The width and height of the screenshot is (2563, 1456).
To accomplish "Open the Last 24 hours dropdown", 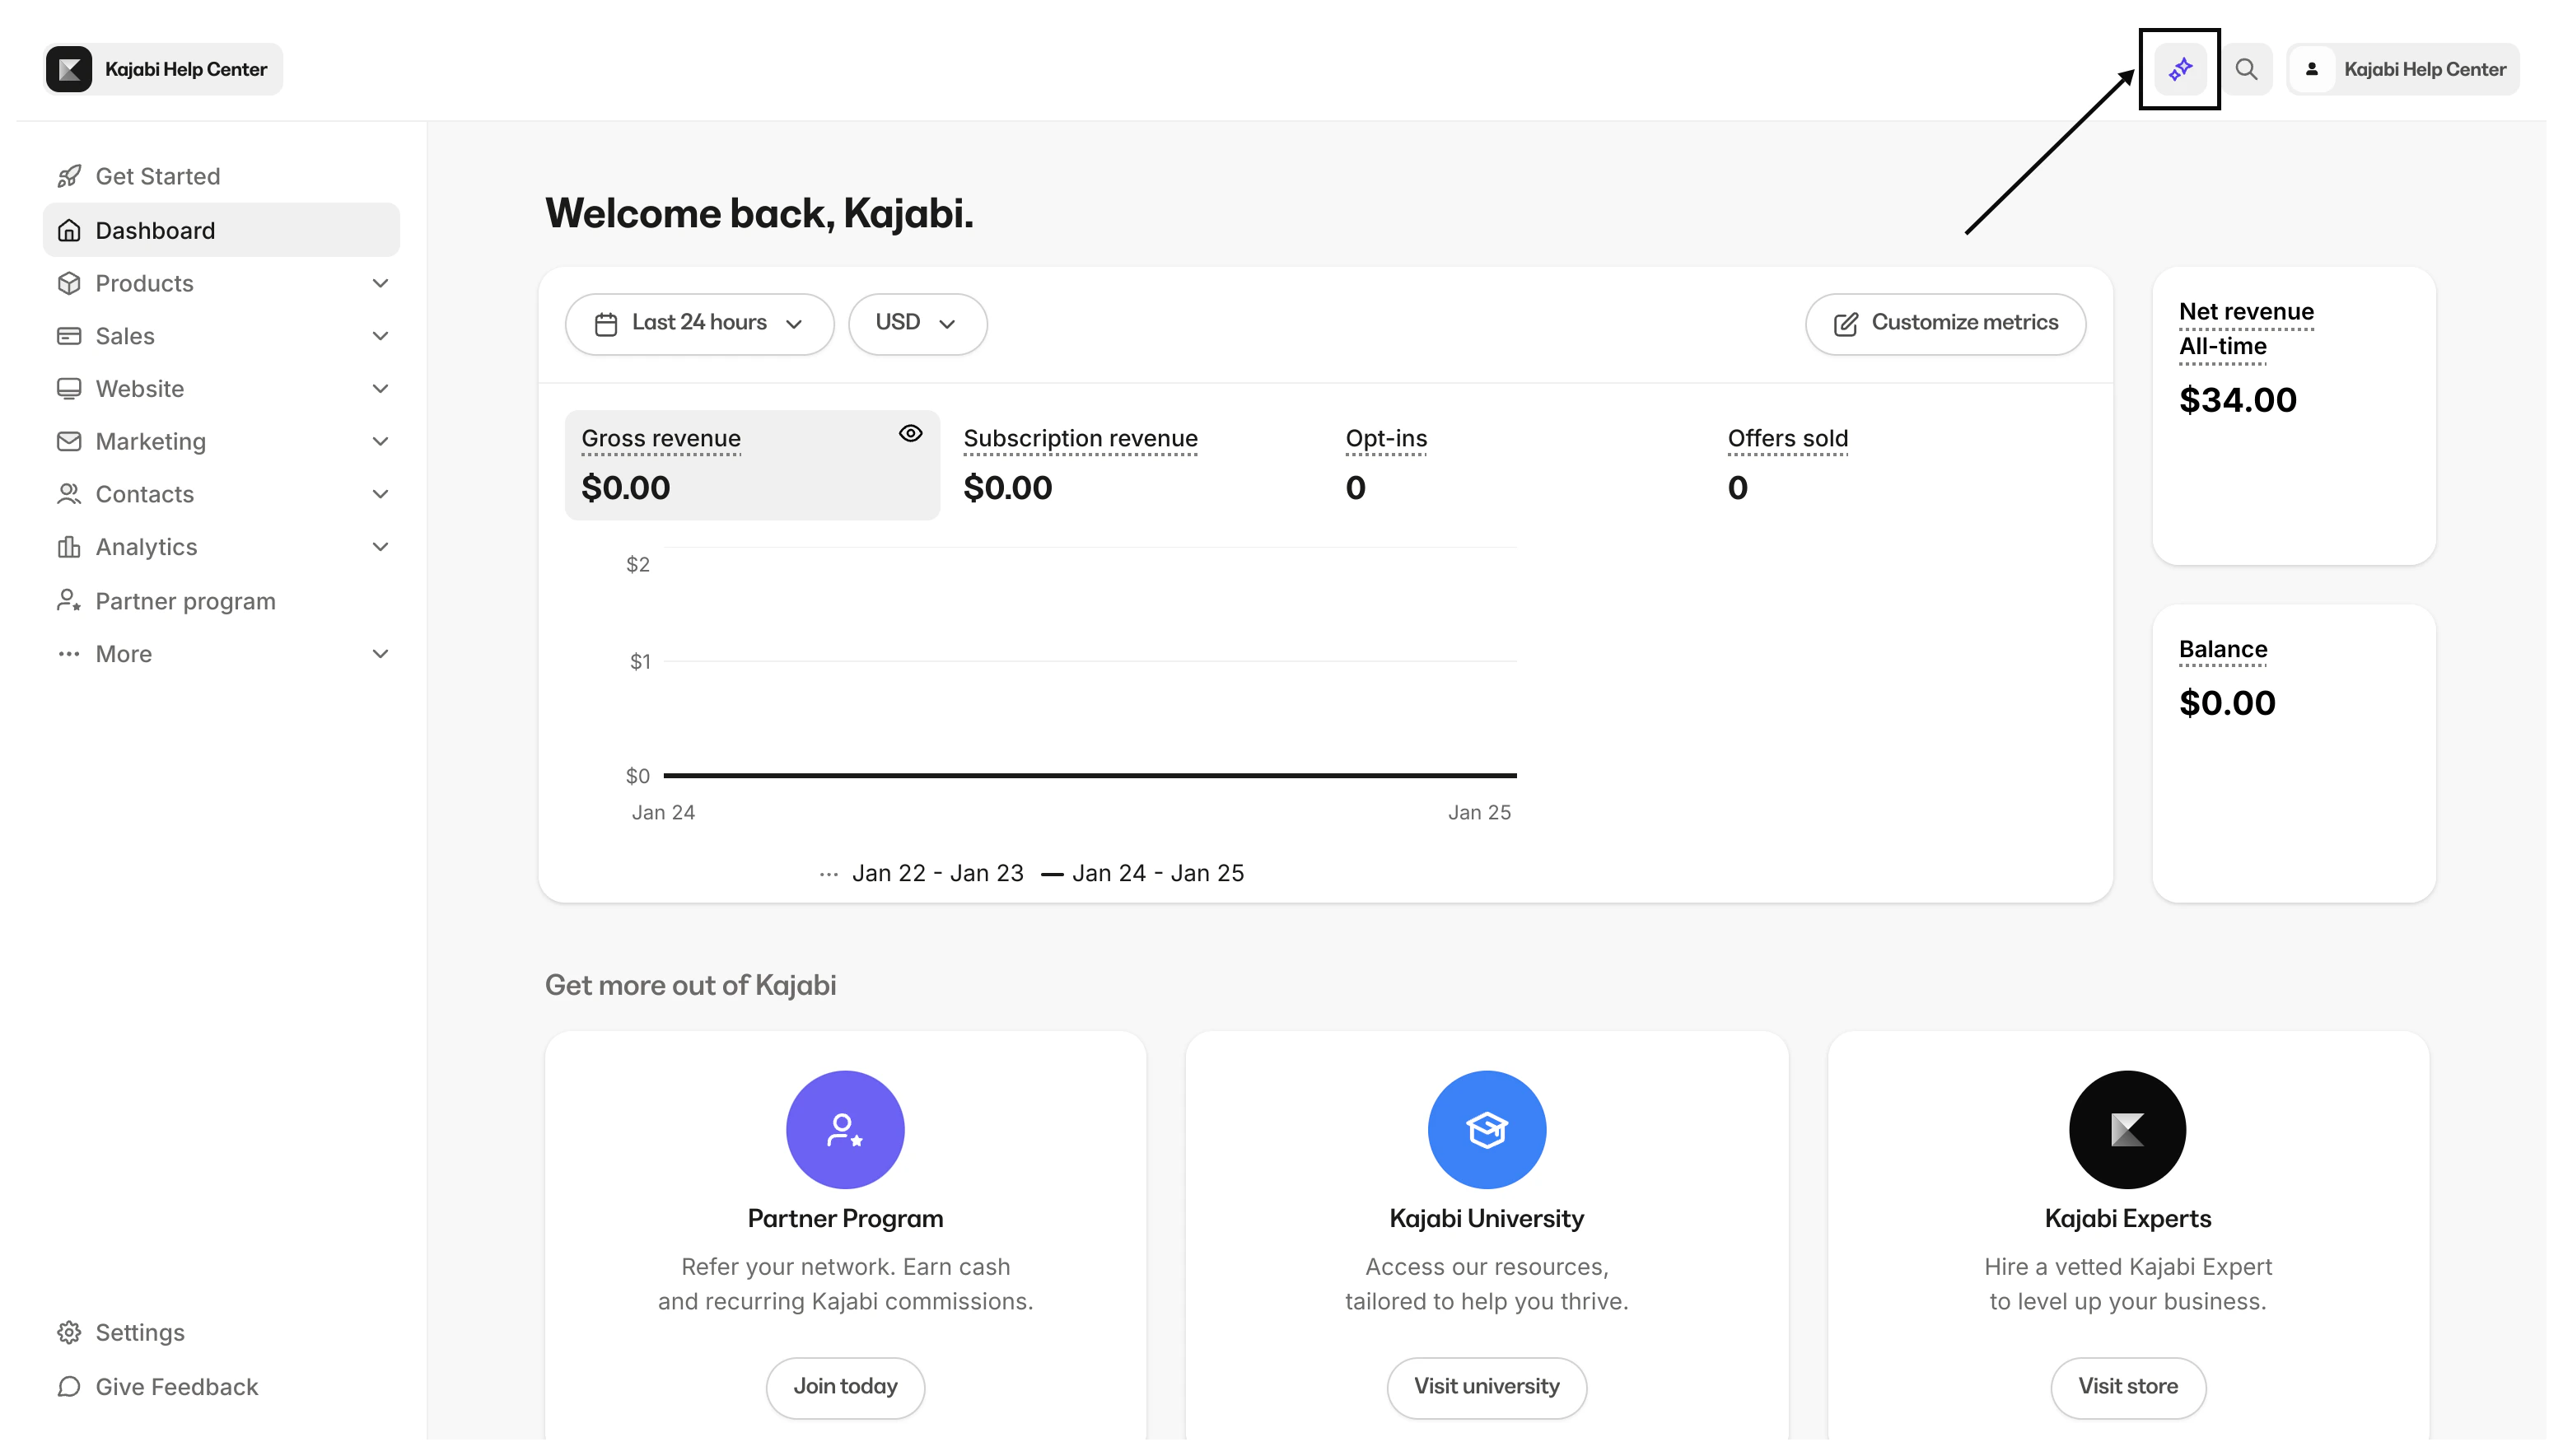I will tap(699, 323).
